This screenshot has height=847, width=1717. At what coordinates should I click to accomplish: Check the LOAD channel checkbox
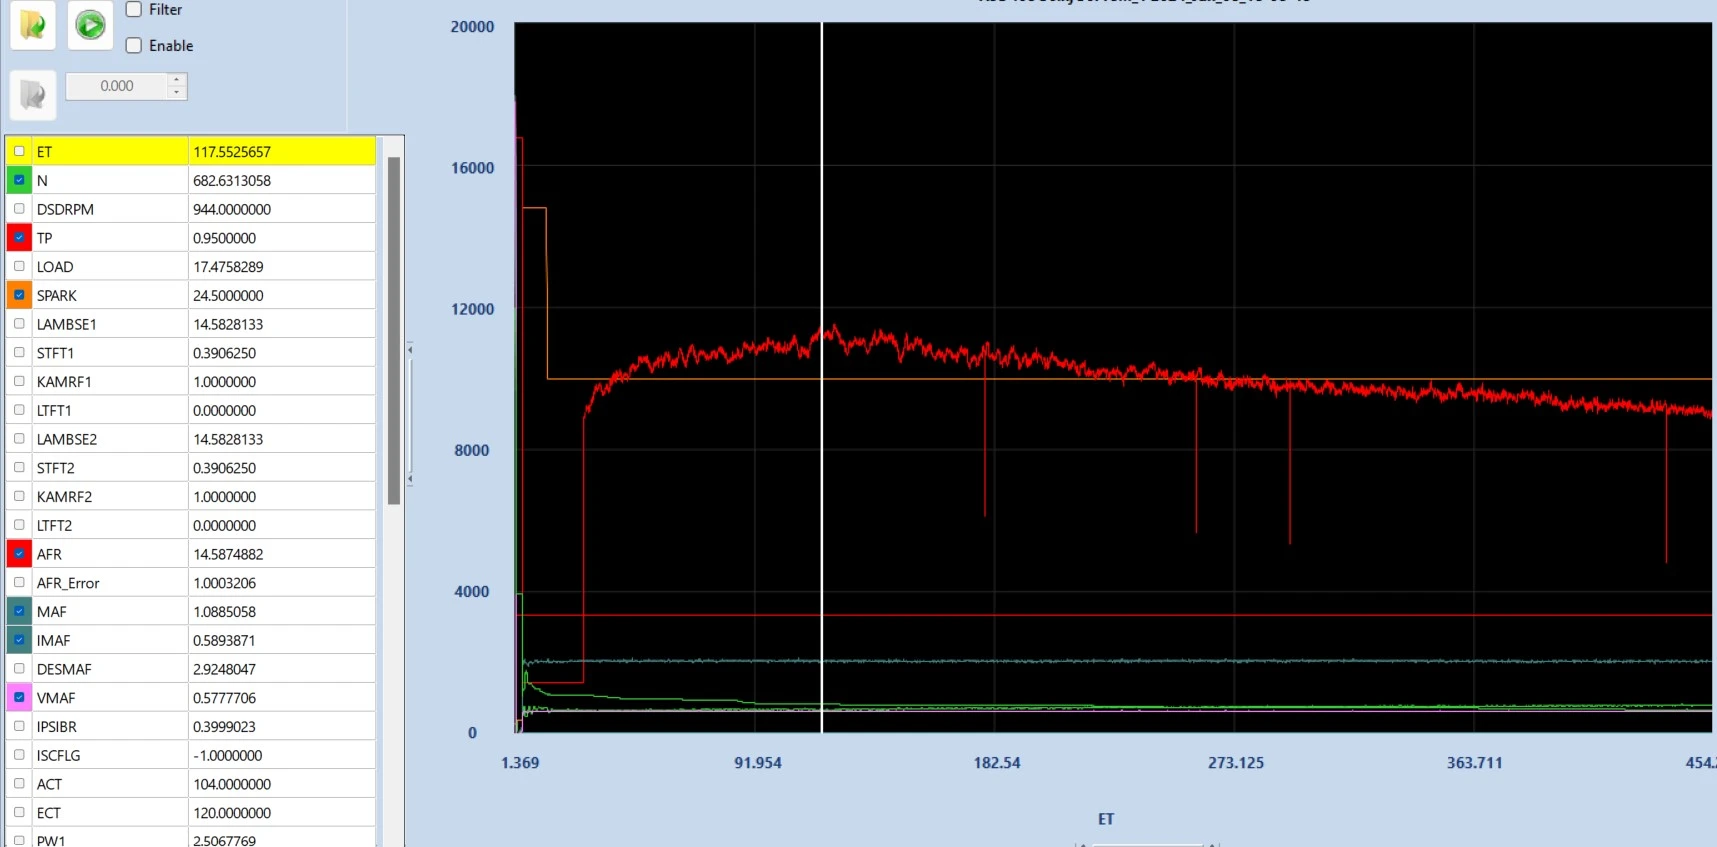pyautogui.click(x=19, y=266)
